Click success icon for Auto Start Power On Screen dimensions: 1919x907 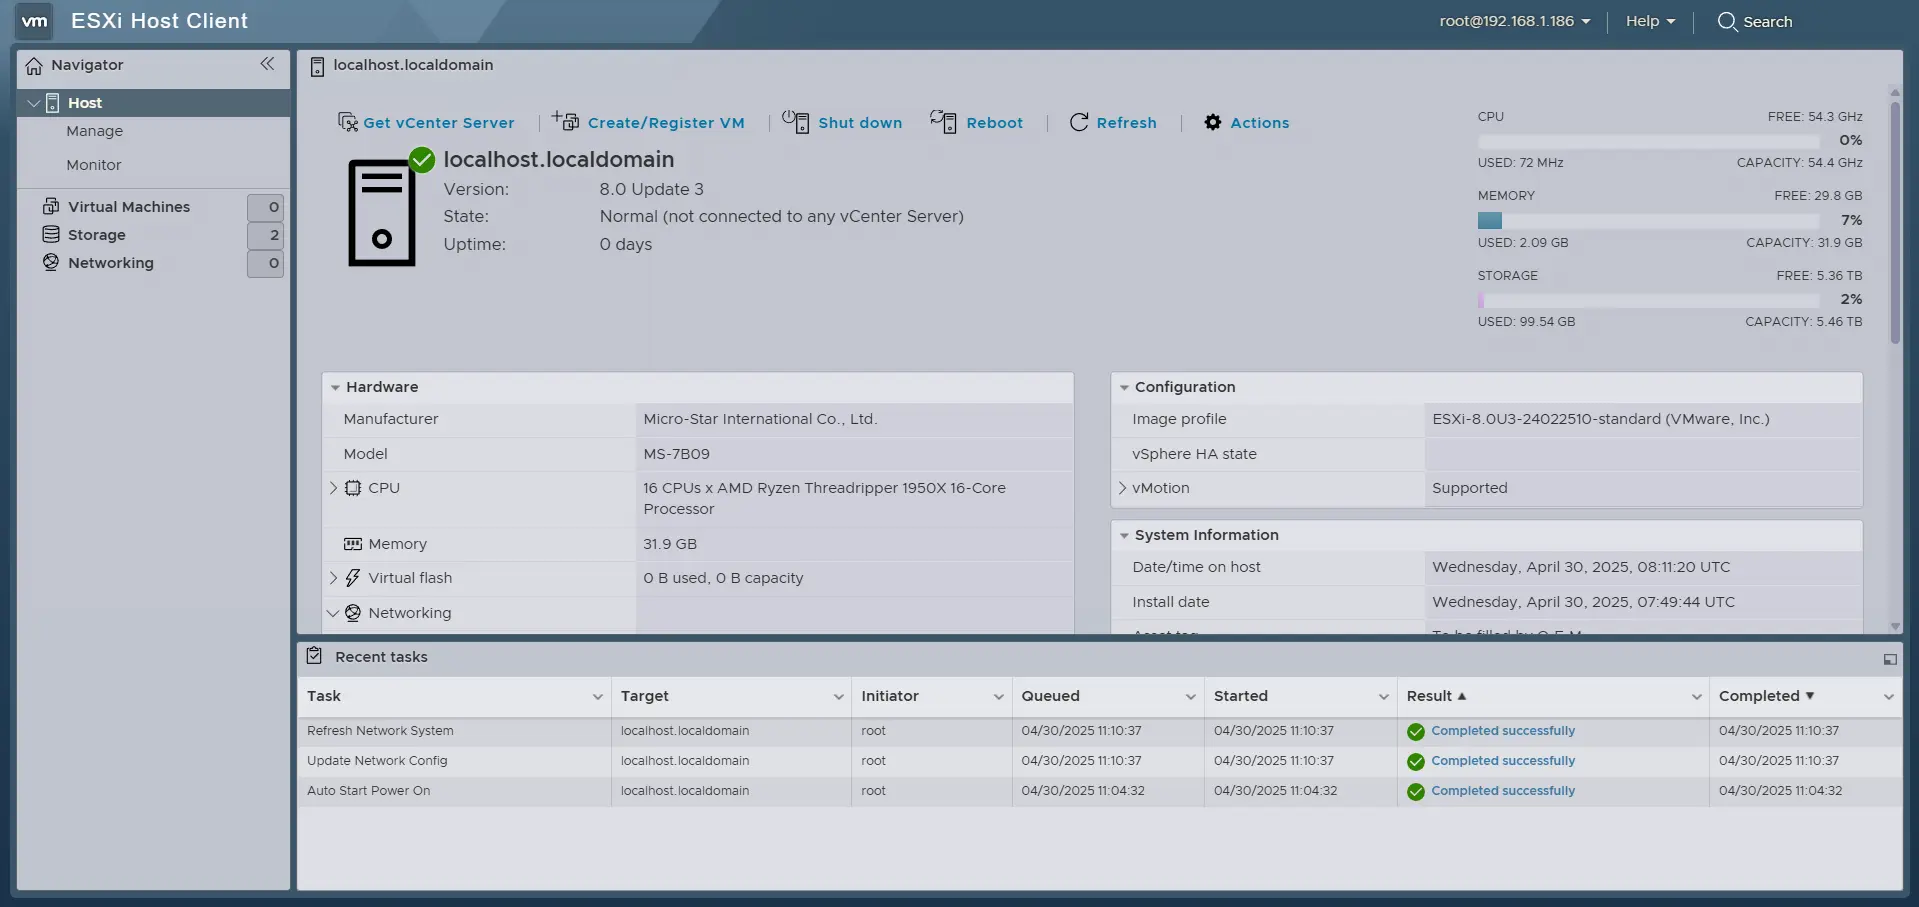click(1416, 792)
